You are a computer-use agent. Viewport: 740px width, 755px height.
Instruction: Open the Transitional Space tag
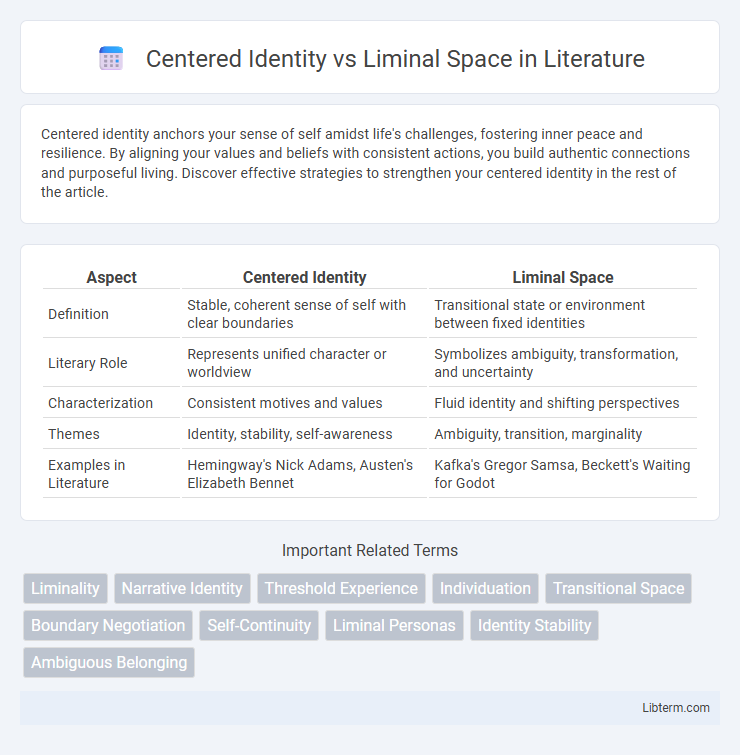click(x=619, y=588)
